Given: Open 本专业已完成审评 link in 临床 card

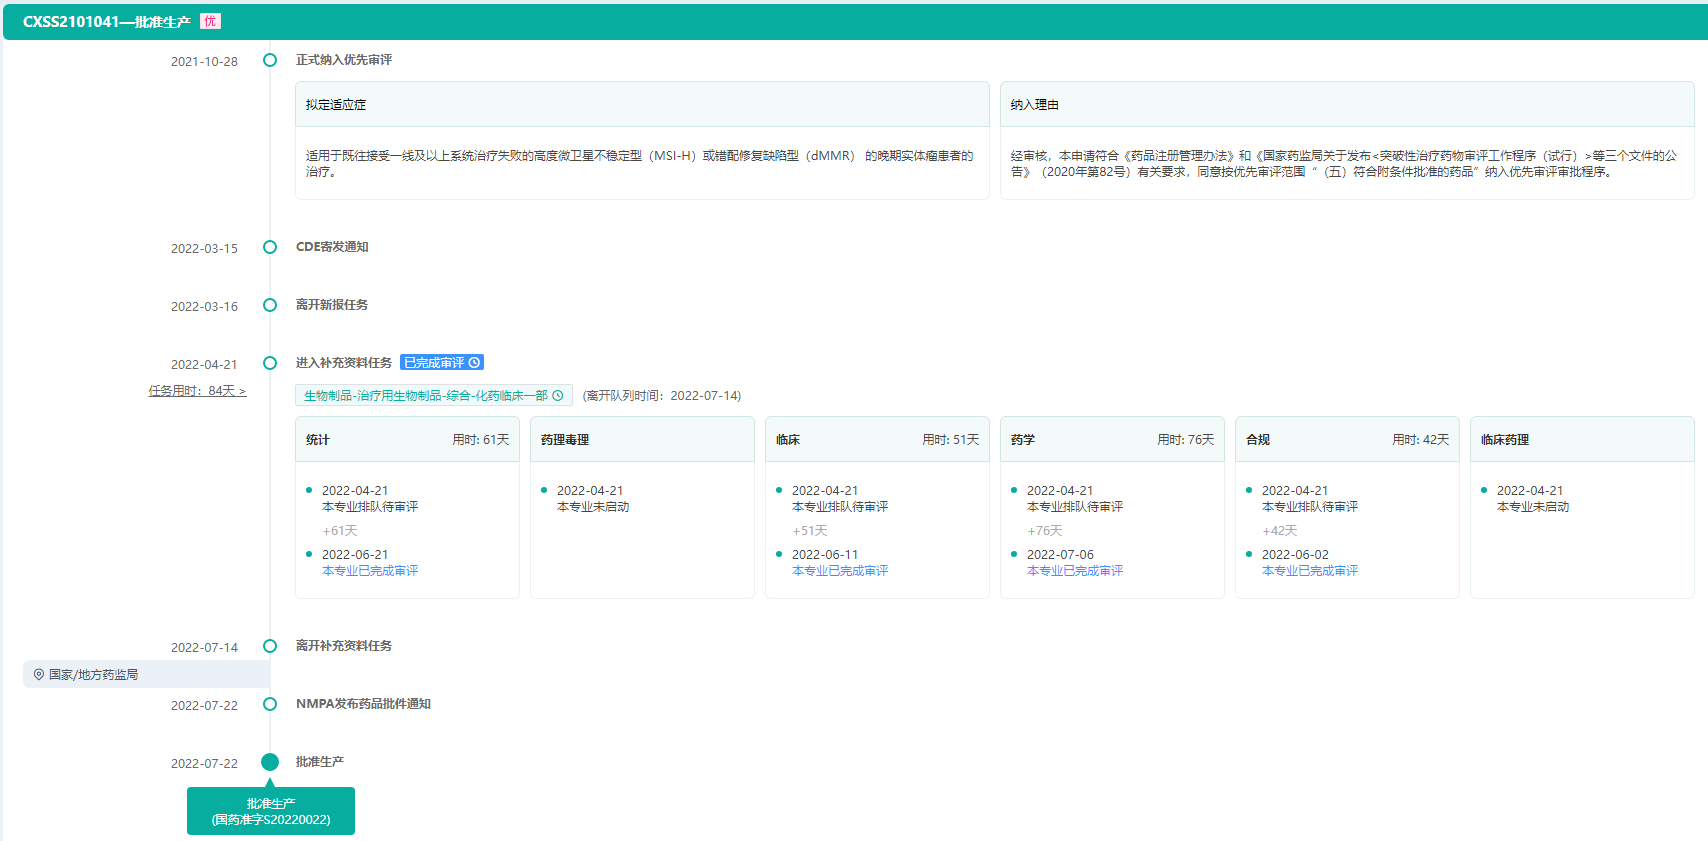Looking at the screenshot, I should click(x=840, y=571).
